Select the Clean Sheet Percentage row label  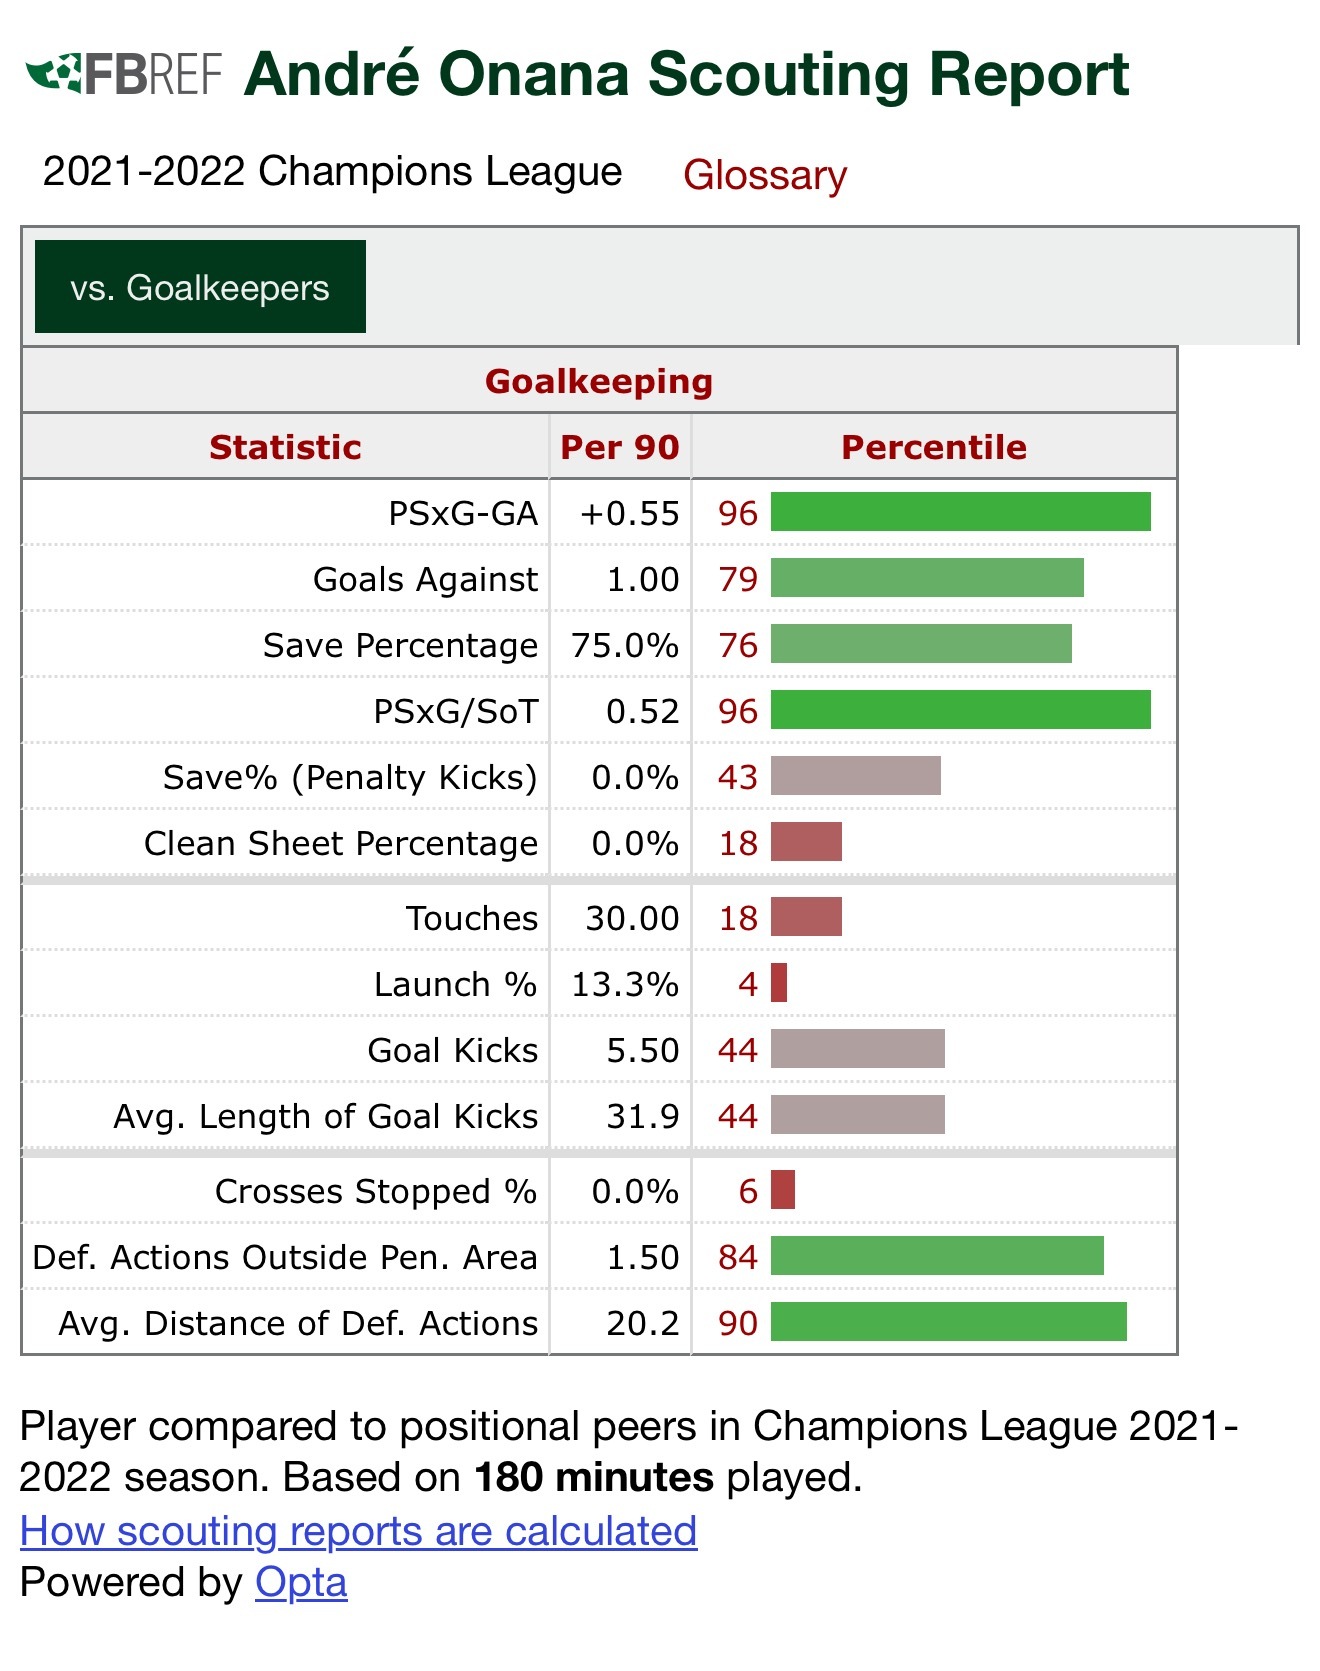[341, 843]
